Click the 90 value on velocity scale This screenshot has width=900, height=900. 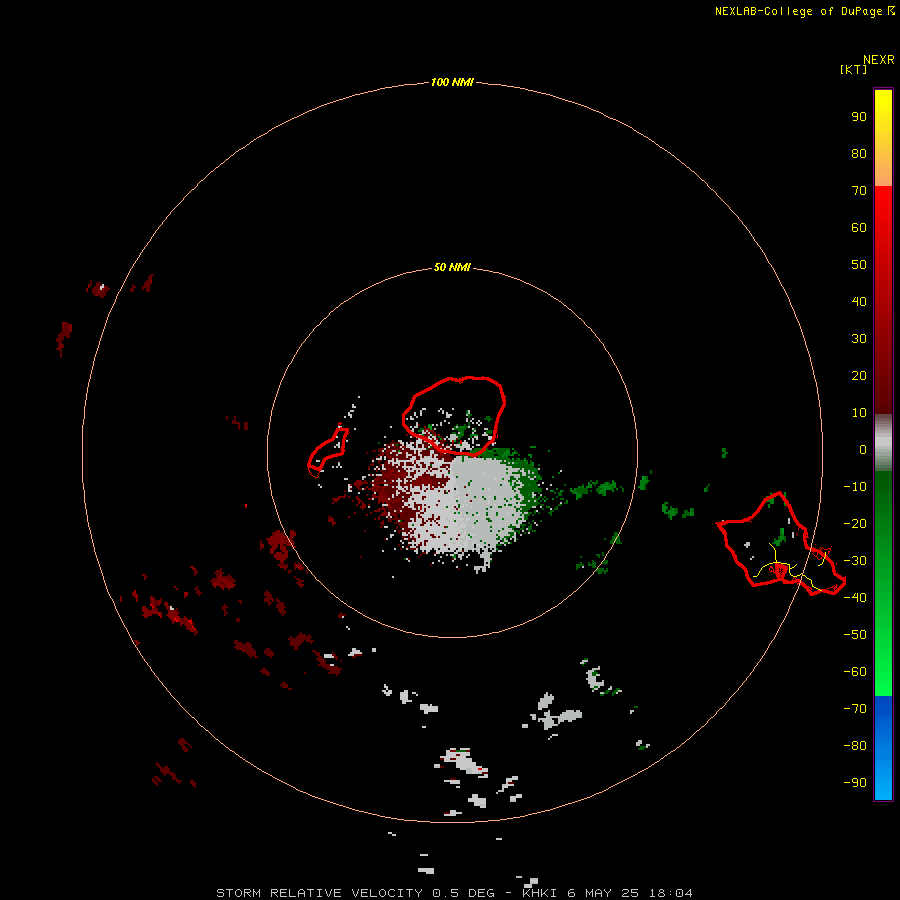click(x=859, y=117)
